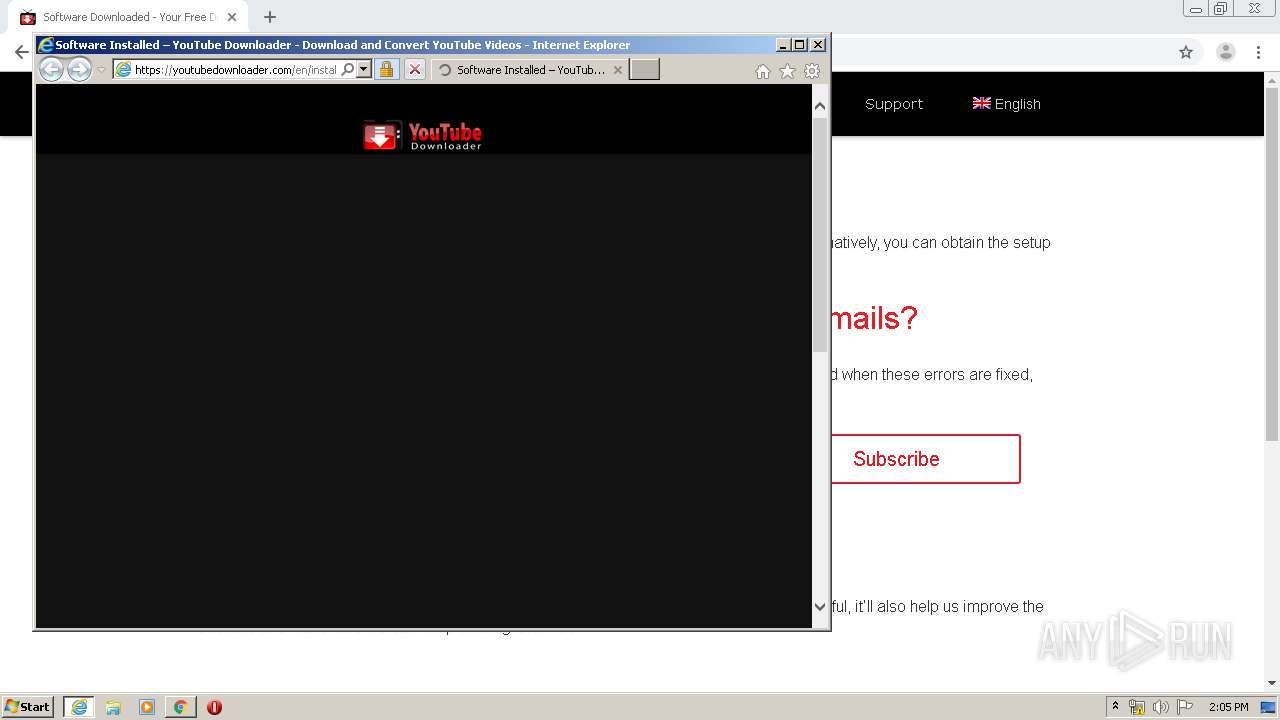Click IE scrollbar down arrow
Screen dimensions: 1280x720
click(x=820, y=607)
